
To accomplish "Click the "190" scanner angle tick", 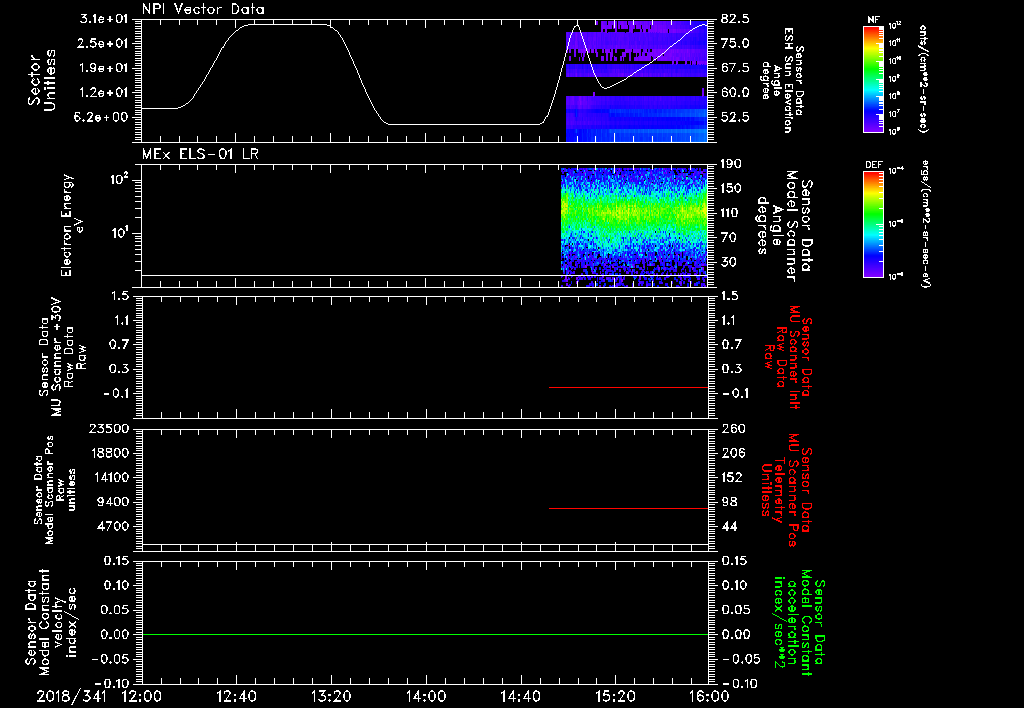I will tap(731, 165).
